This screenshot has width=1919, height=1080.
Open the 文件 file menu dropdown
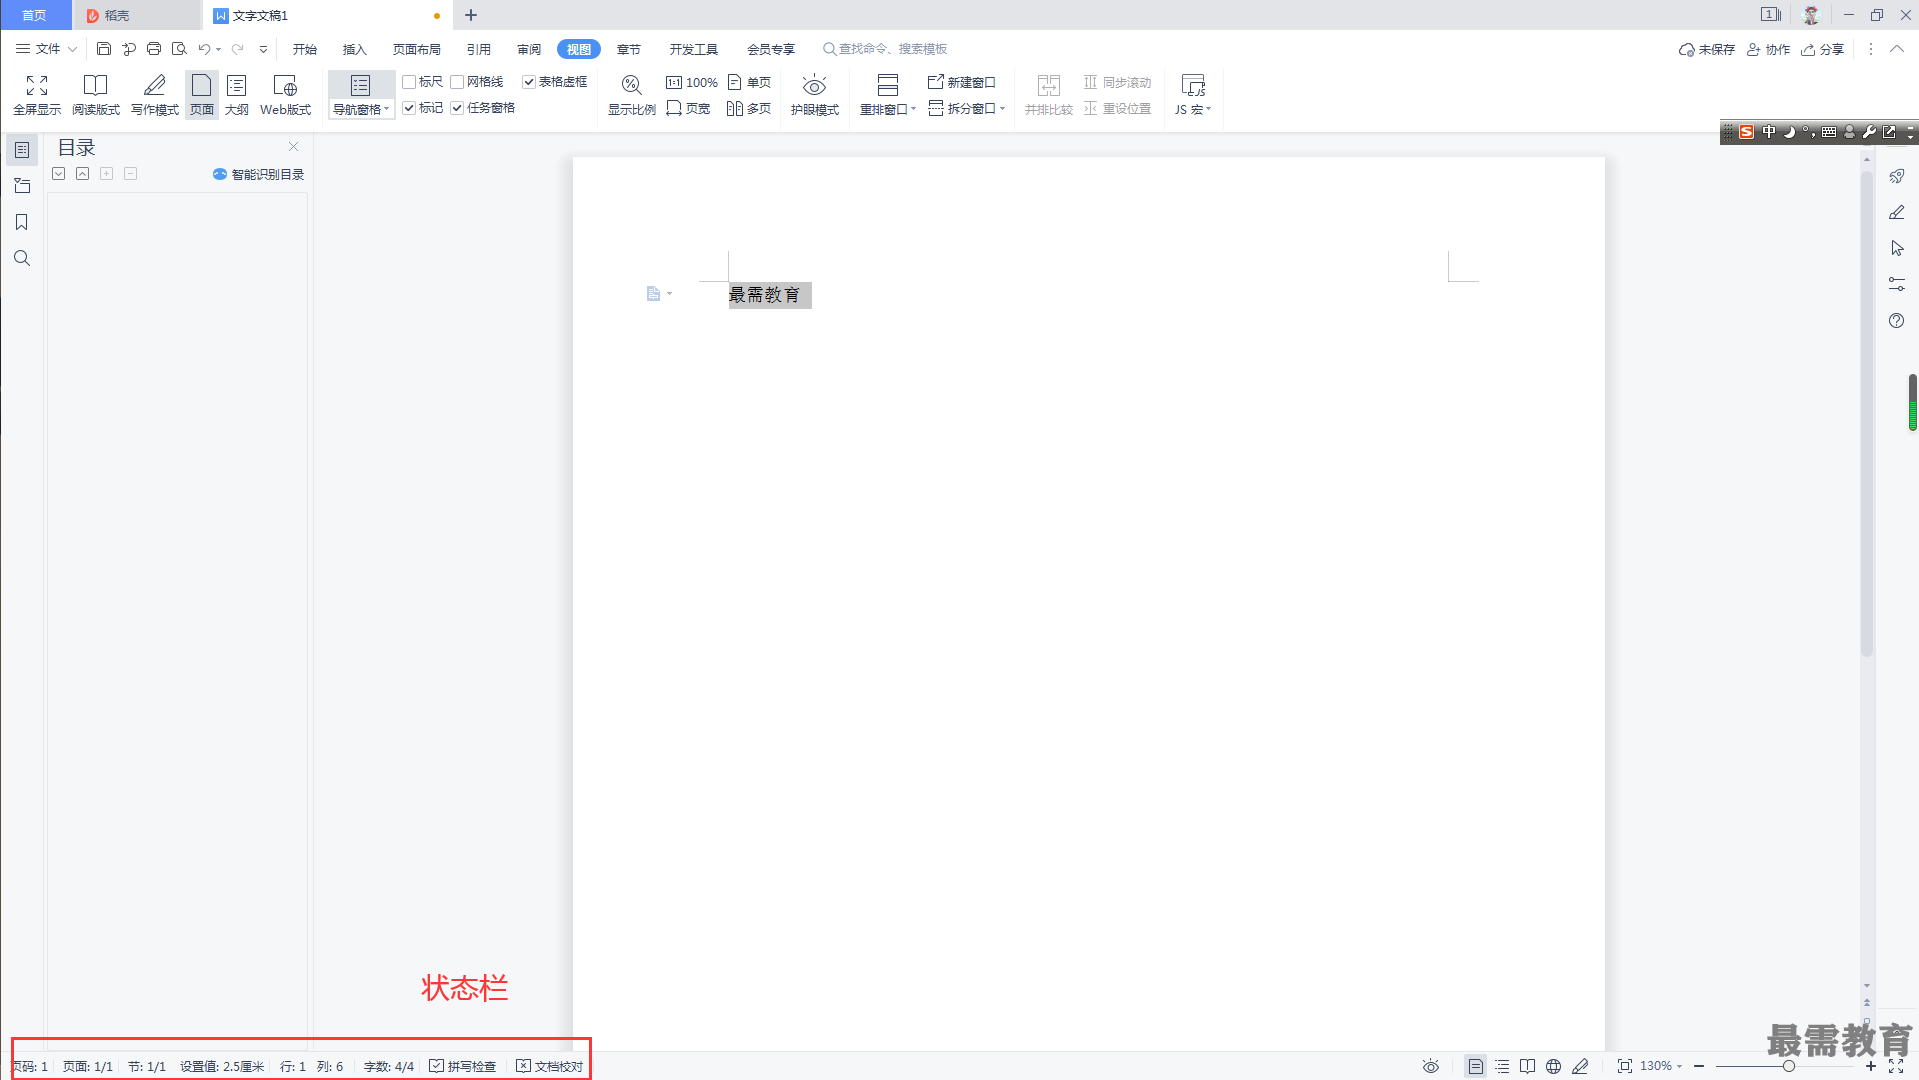46,48
